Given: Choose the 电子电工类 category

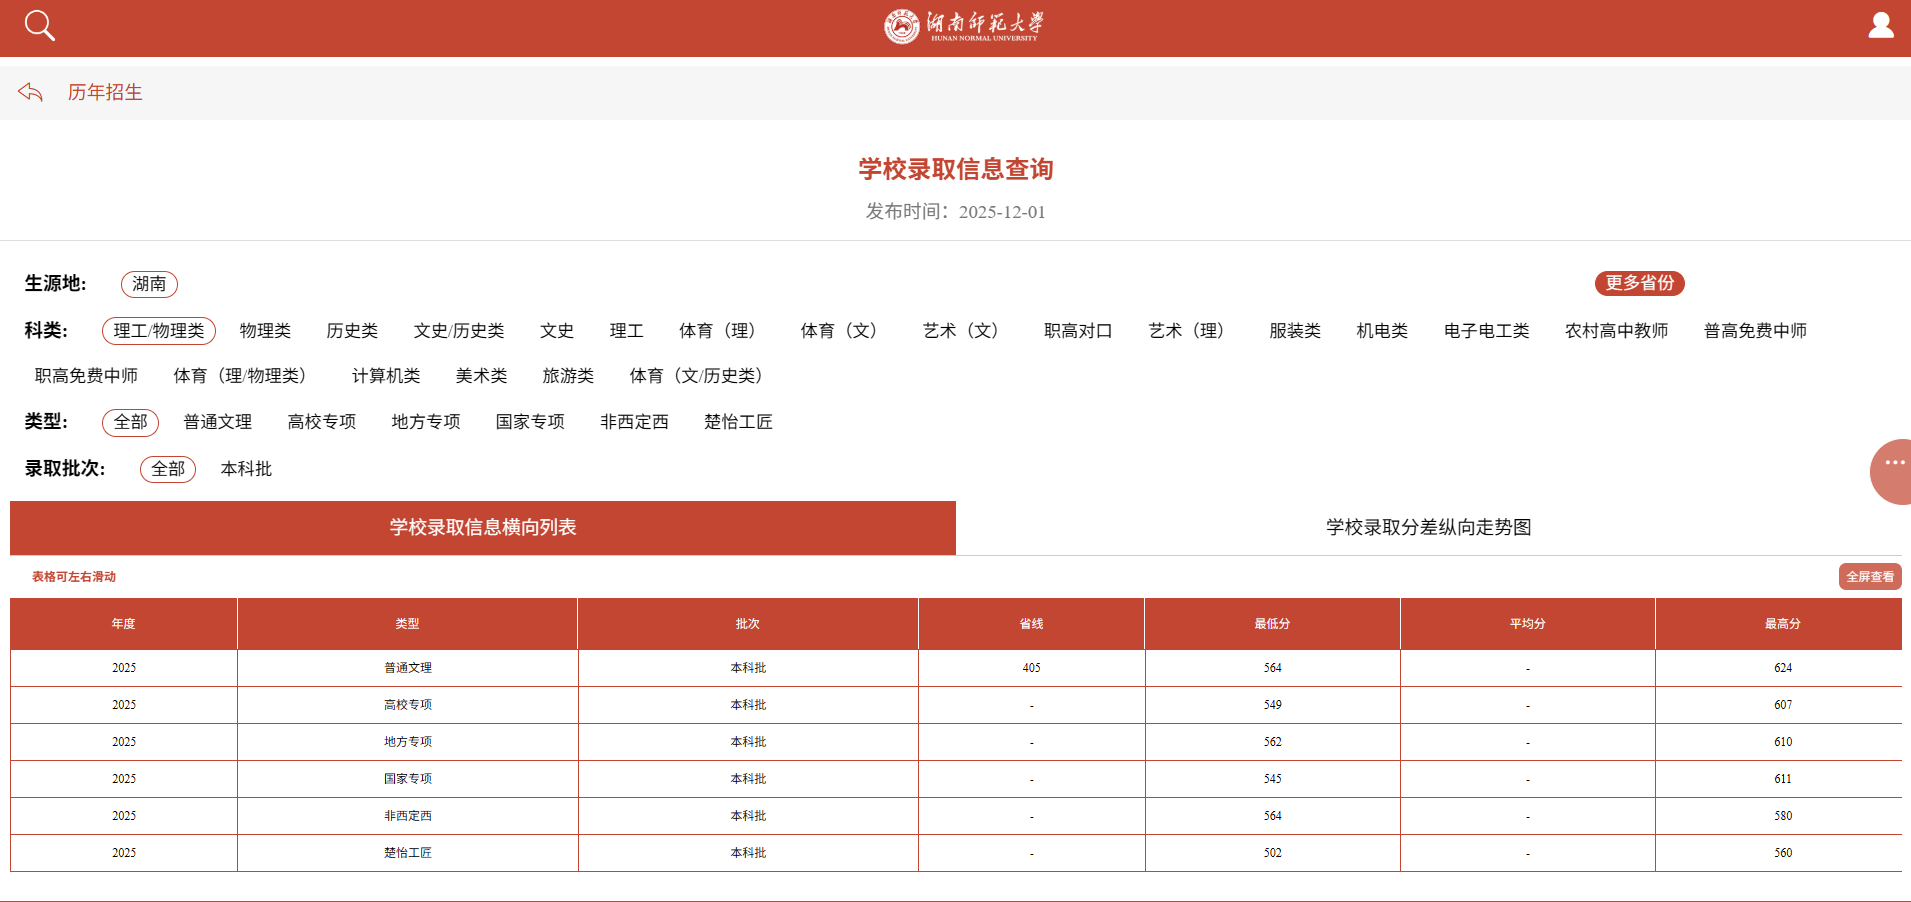Looking at the screenshot, I should 1487,331.
